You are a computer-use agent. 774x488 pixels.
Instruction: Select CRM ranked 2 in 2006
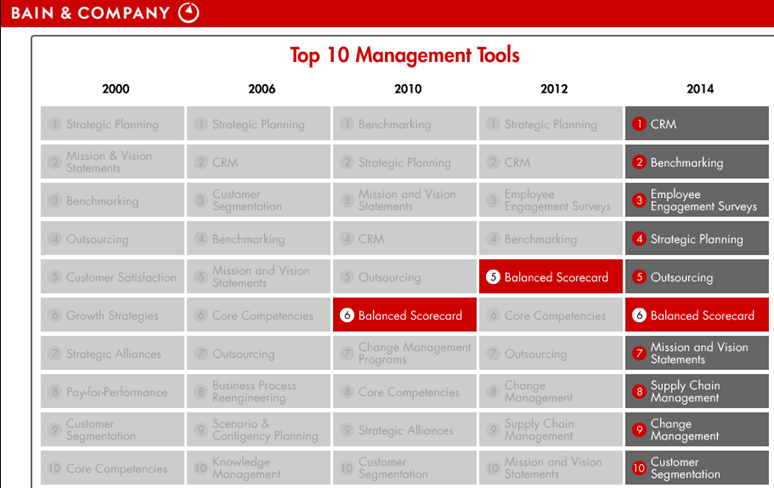coord(259,162)
